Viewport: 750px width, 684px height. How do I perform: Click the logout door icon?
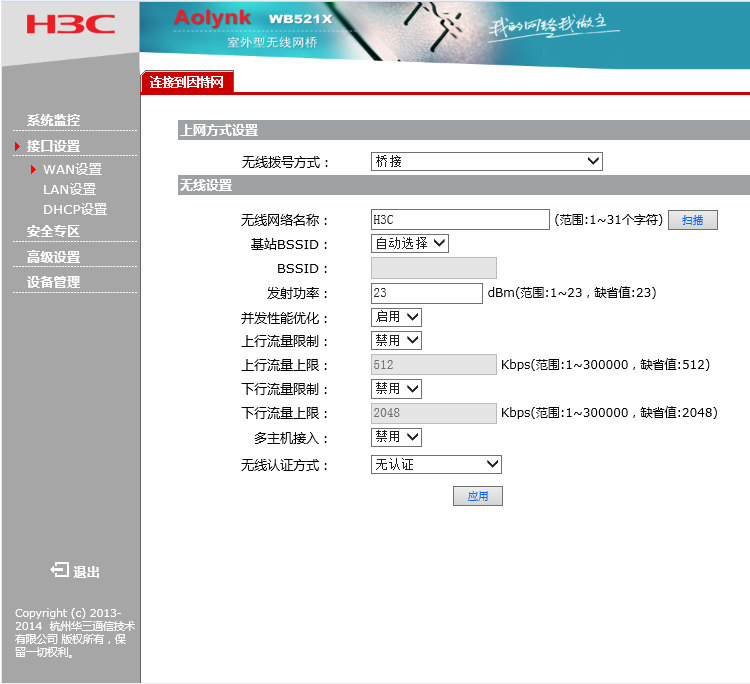(x=60, y=570)
